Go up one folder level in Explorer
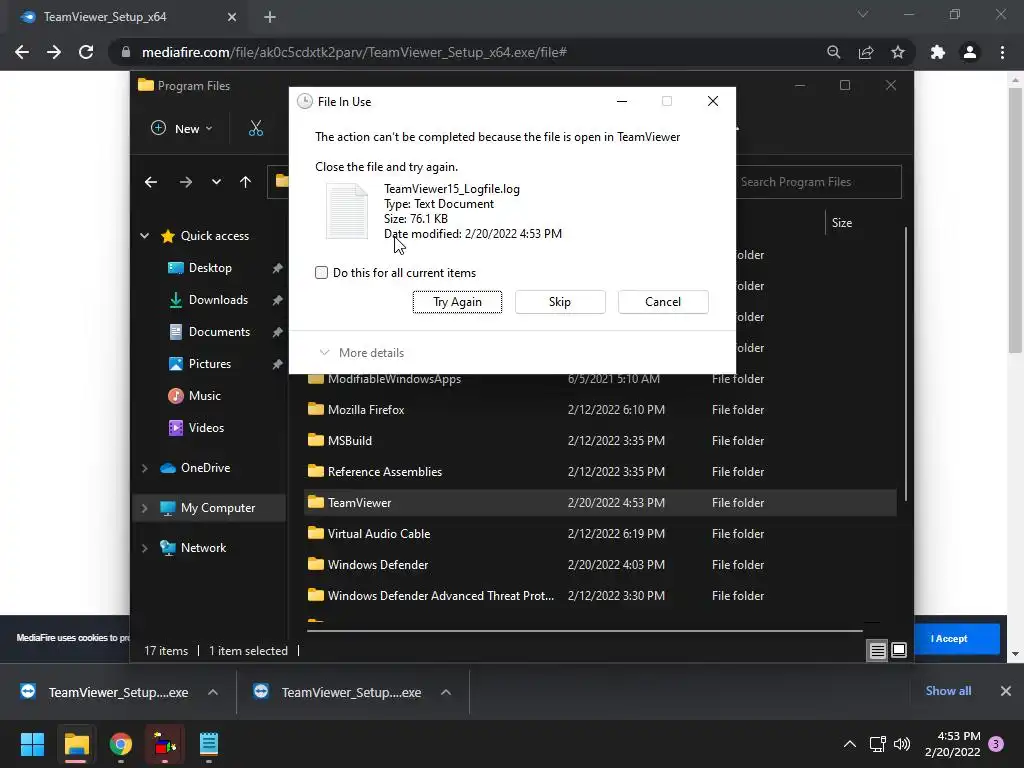 point(246,182)
